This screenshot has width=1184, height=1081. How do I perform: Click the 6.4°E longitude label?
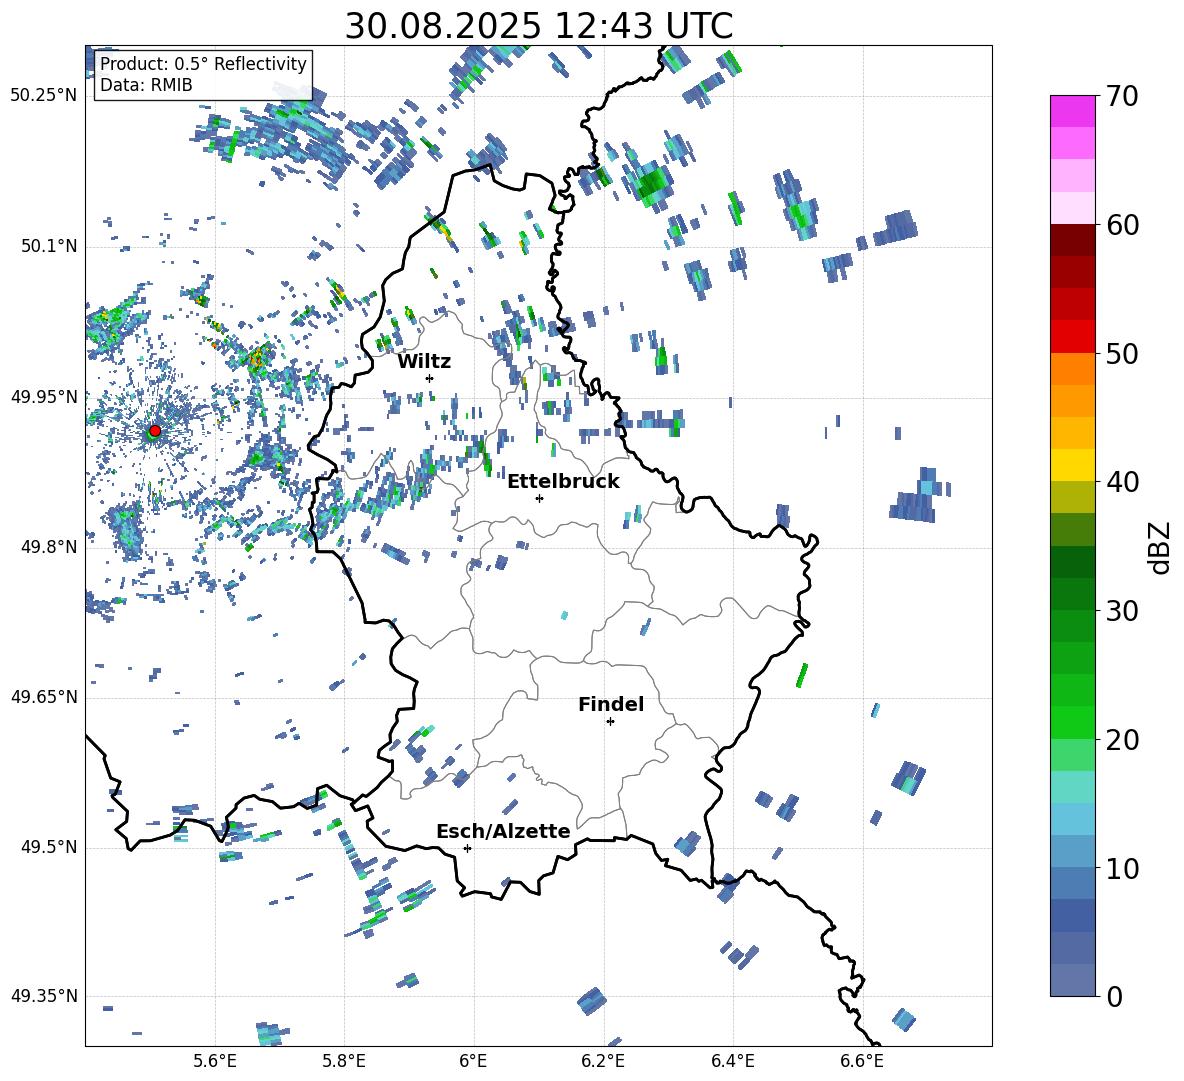coord(732,1061)
